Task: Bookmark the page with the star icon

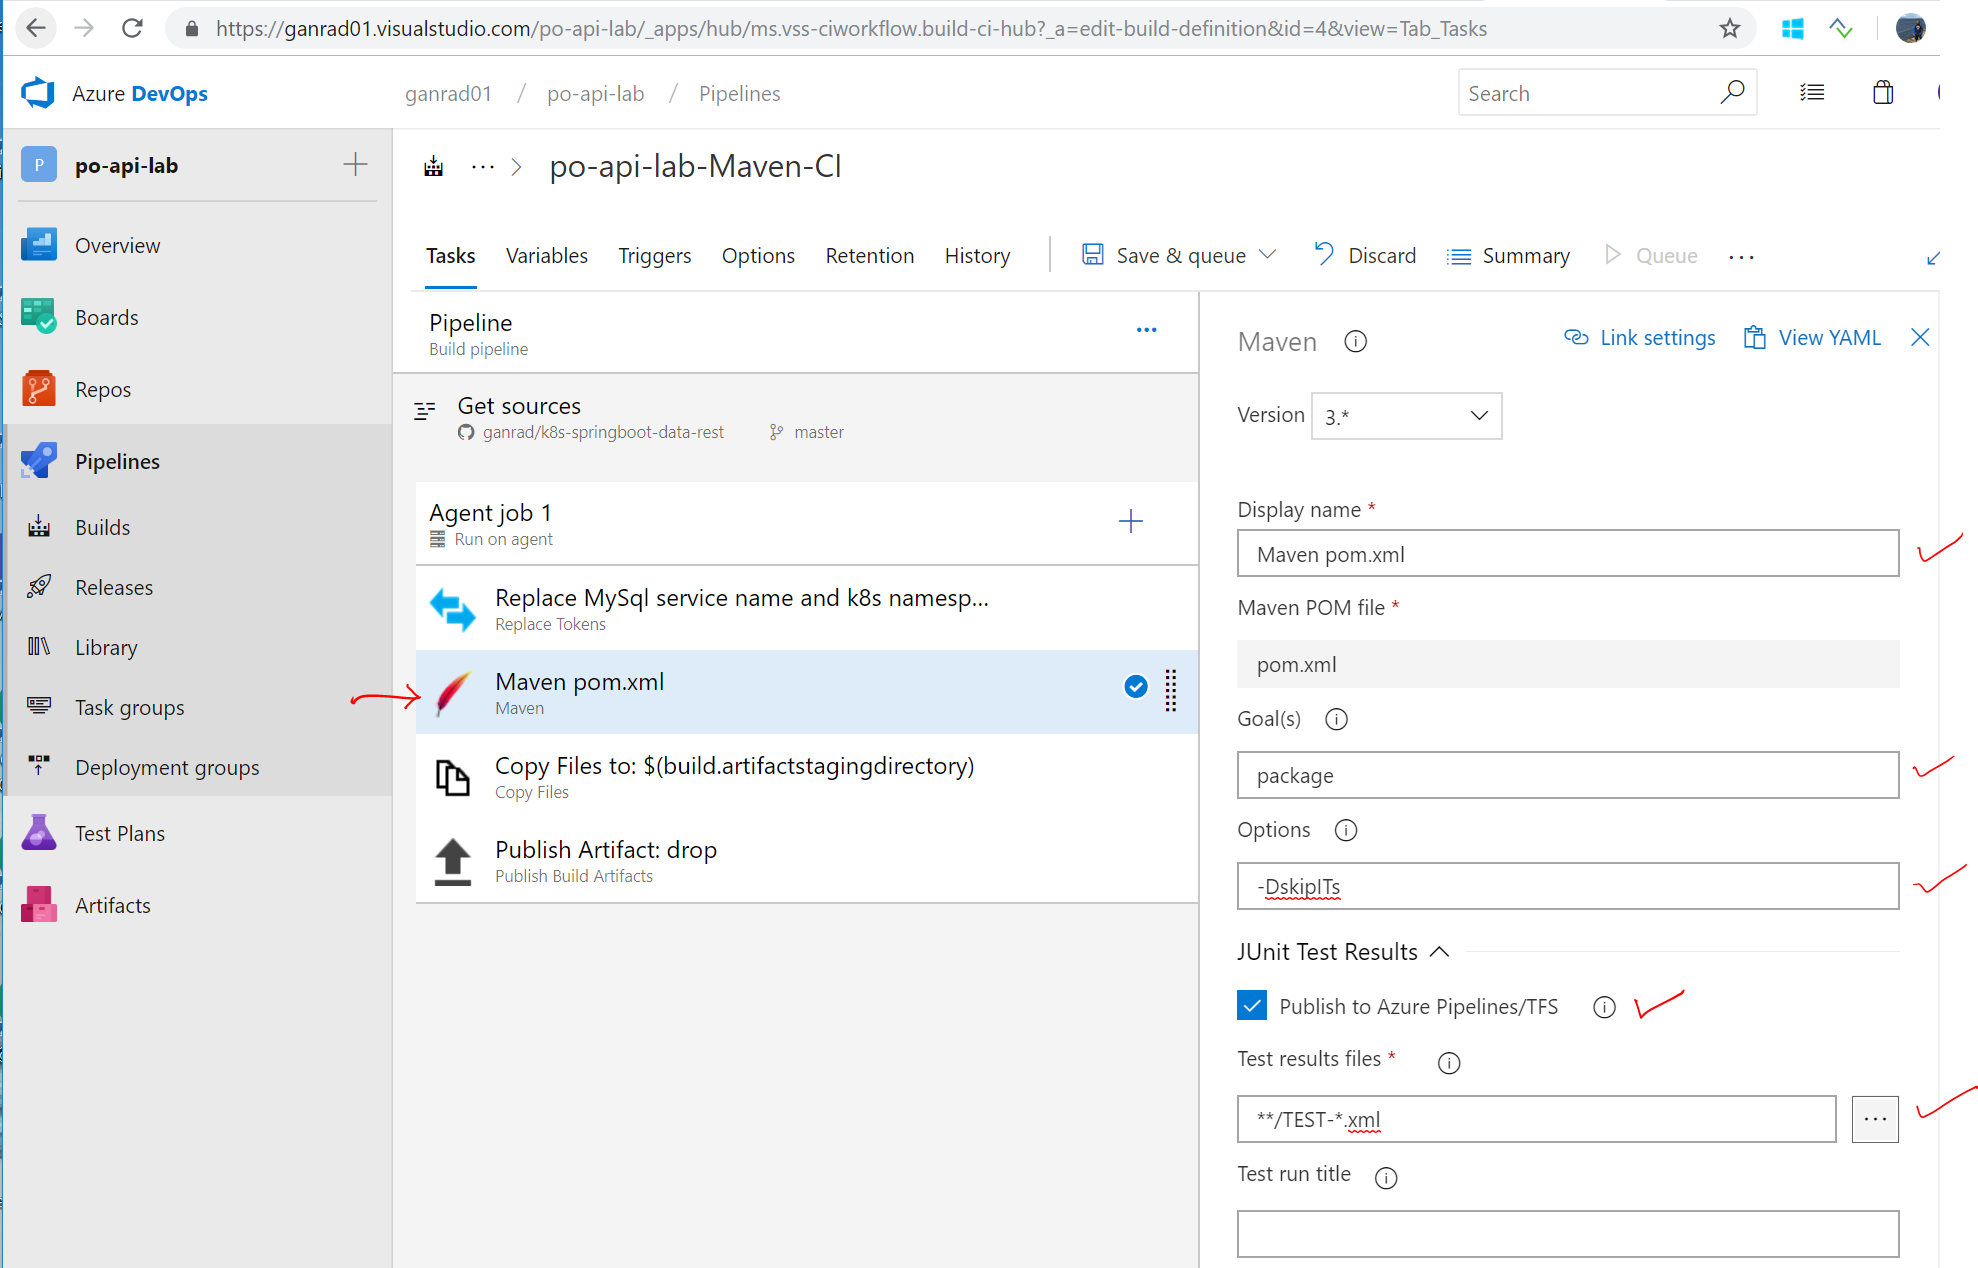Action: [x=1730, y=28]
